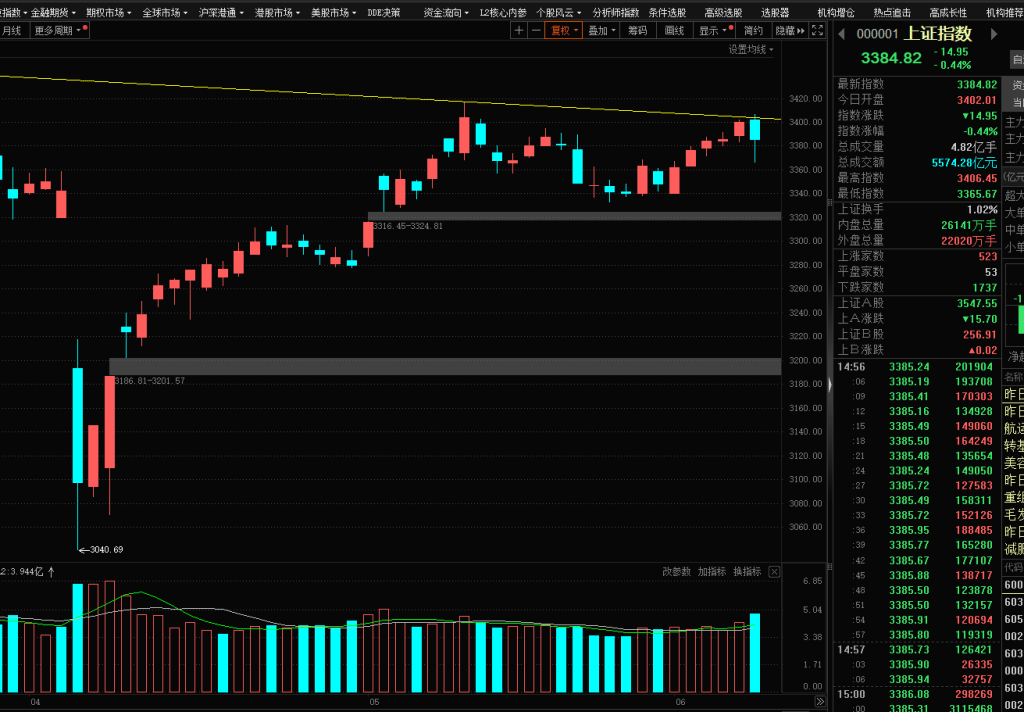Click the 简约 simple view button
The width and height of the screenshot is (1024, 712).
pos(753,30)
